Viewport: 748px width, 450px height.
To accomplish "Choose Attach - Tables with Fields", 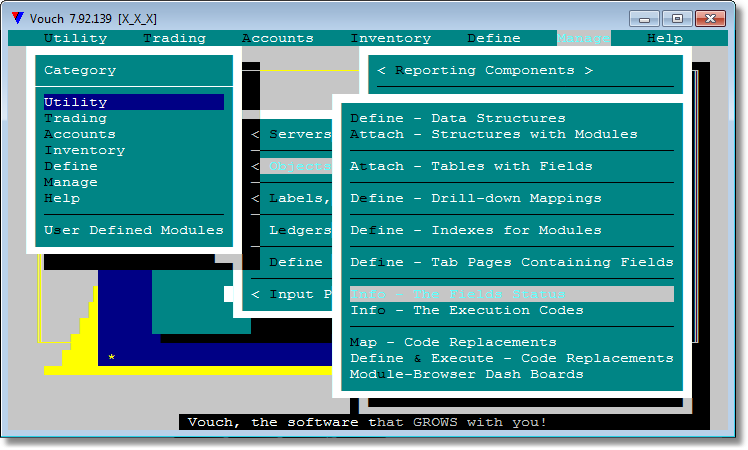I will 471,166.
